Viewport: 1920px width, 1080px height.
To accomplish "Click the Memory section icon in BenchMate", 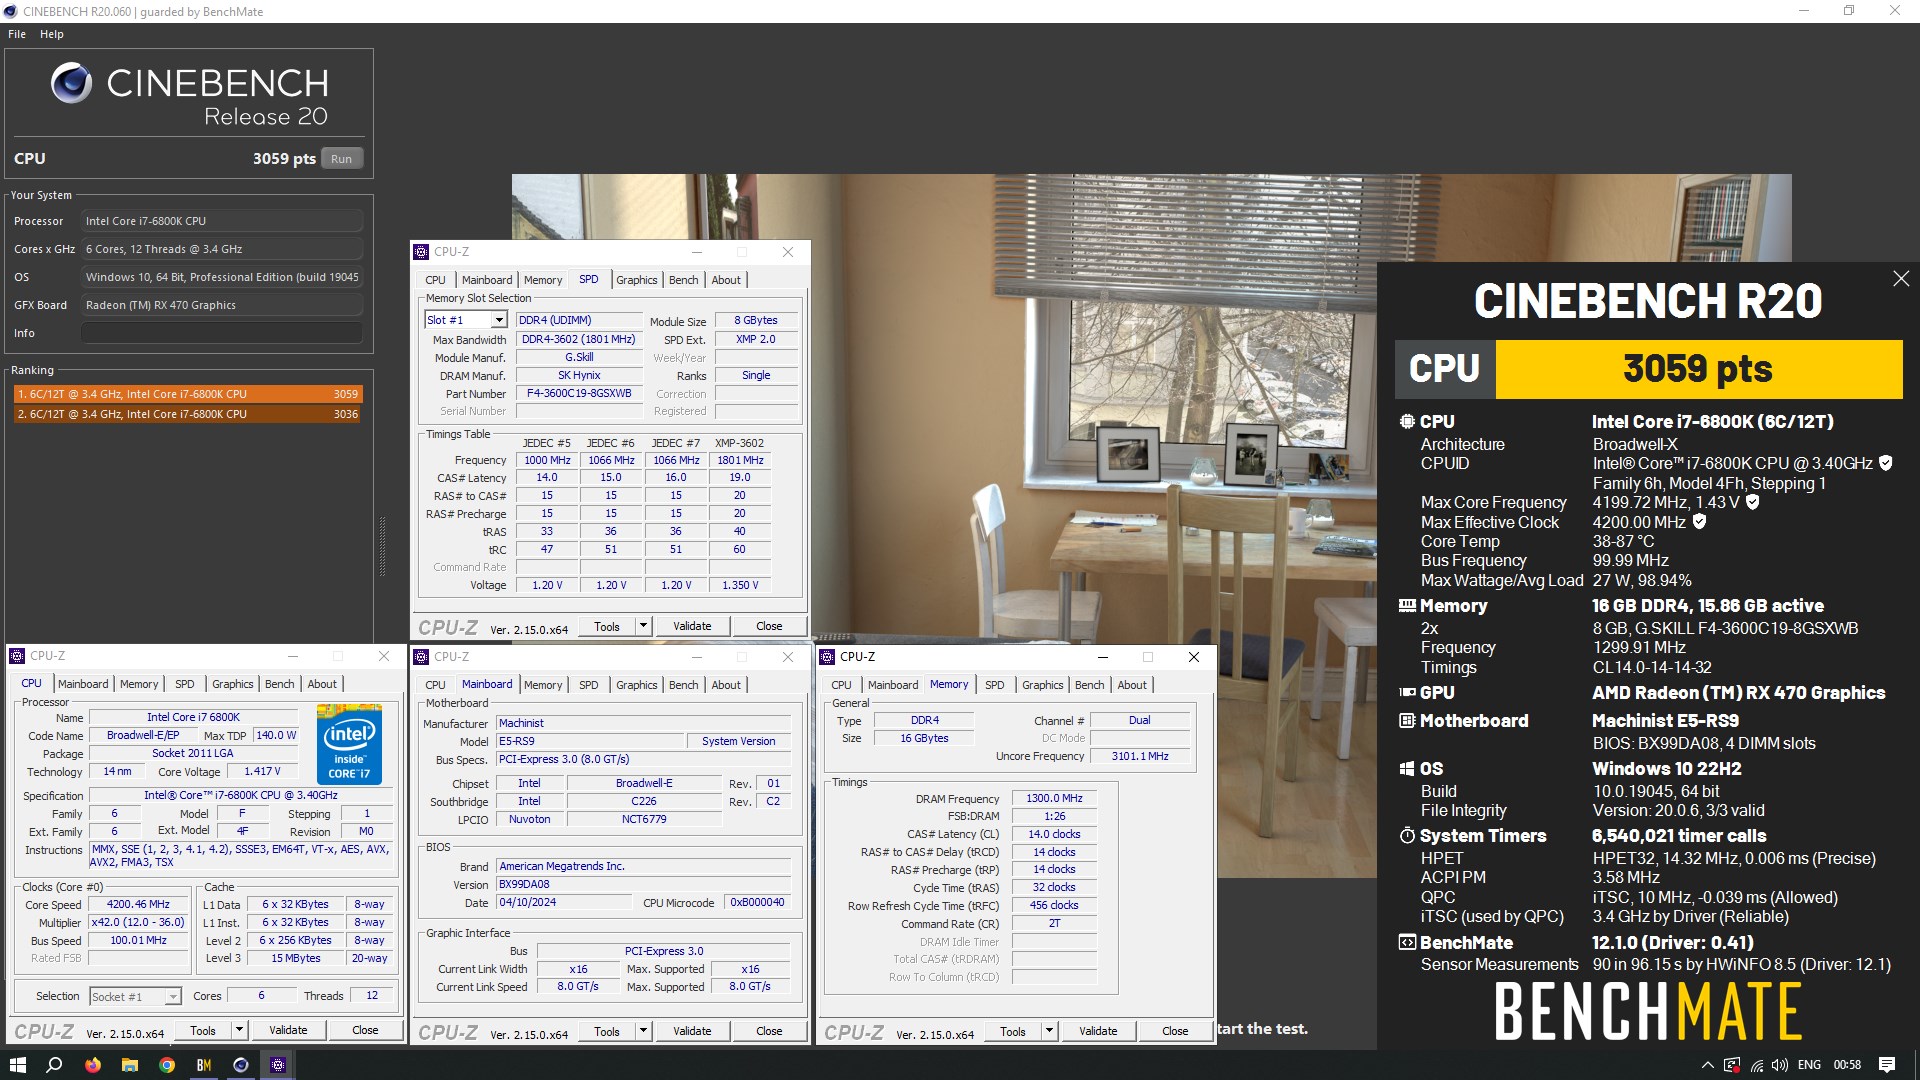I will point(1407,606).
